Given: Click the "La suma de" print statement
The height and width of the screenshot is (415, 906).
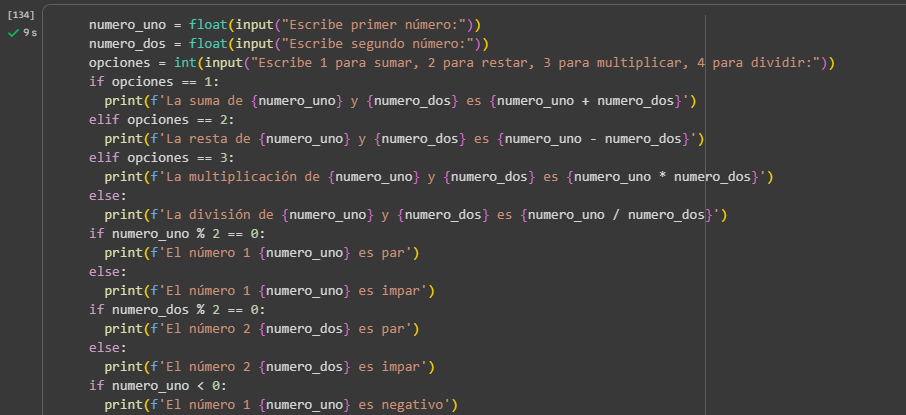Looking at the screenshot, I should [x=400, y=100].
